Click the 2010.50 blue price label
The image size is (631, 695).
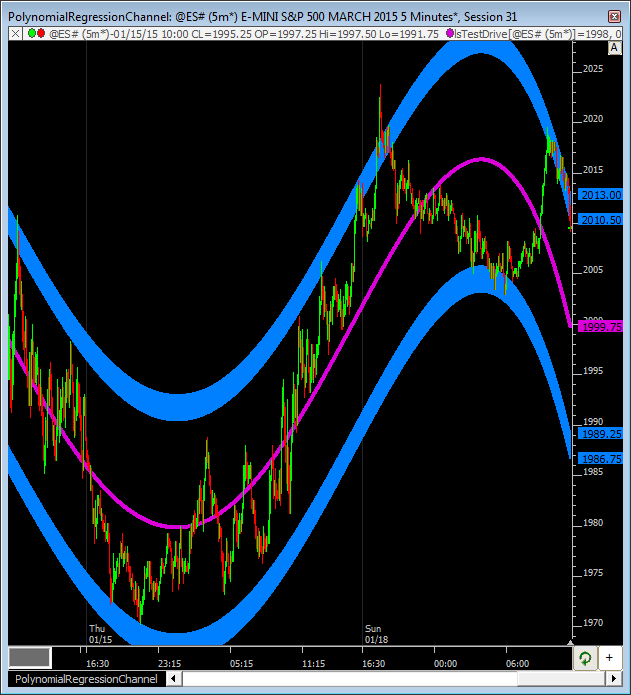pyautogui.click(x=600, y=220)
